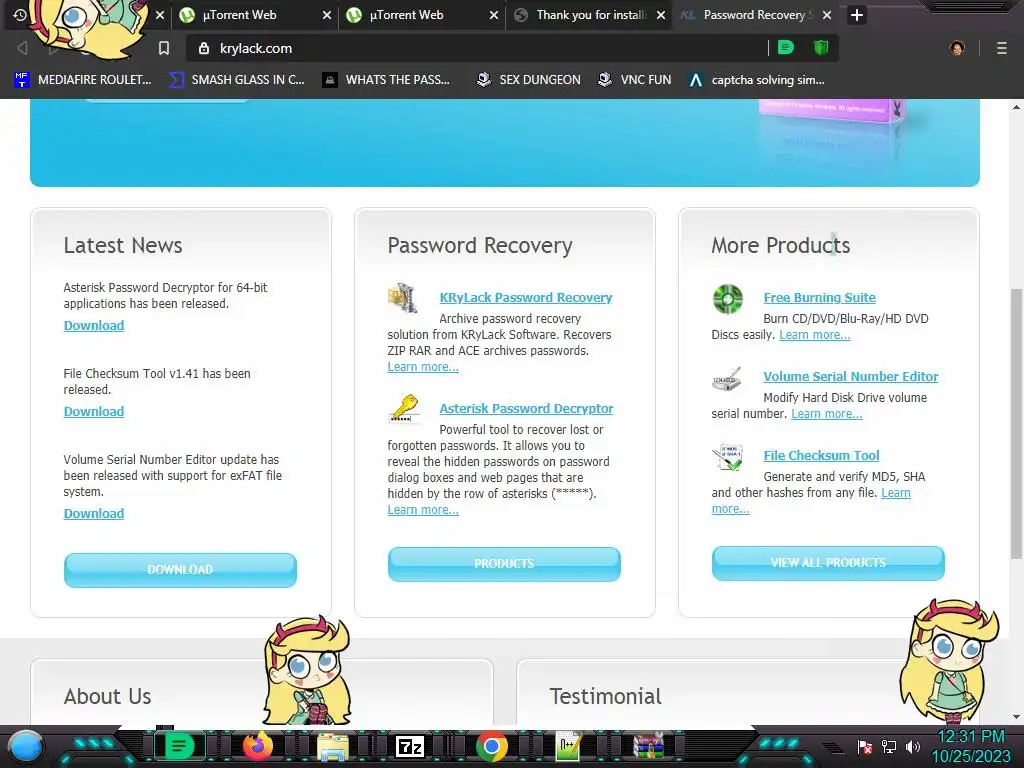Open the Asterisk Password Decryptor title link
Image resolution: width=1024 pixels, height=768 pixels.
pos(526,409)
